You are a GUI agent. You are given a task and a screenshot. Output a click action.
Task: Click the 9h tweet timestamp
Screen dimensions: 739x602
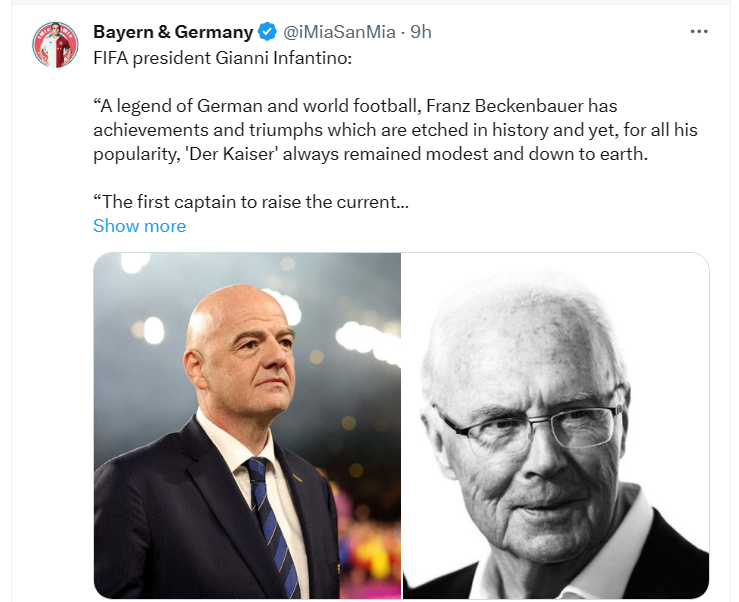421,32
